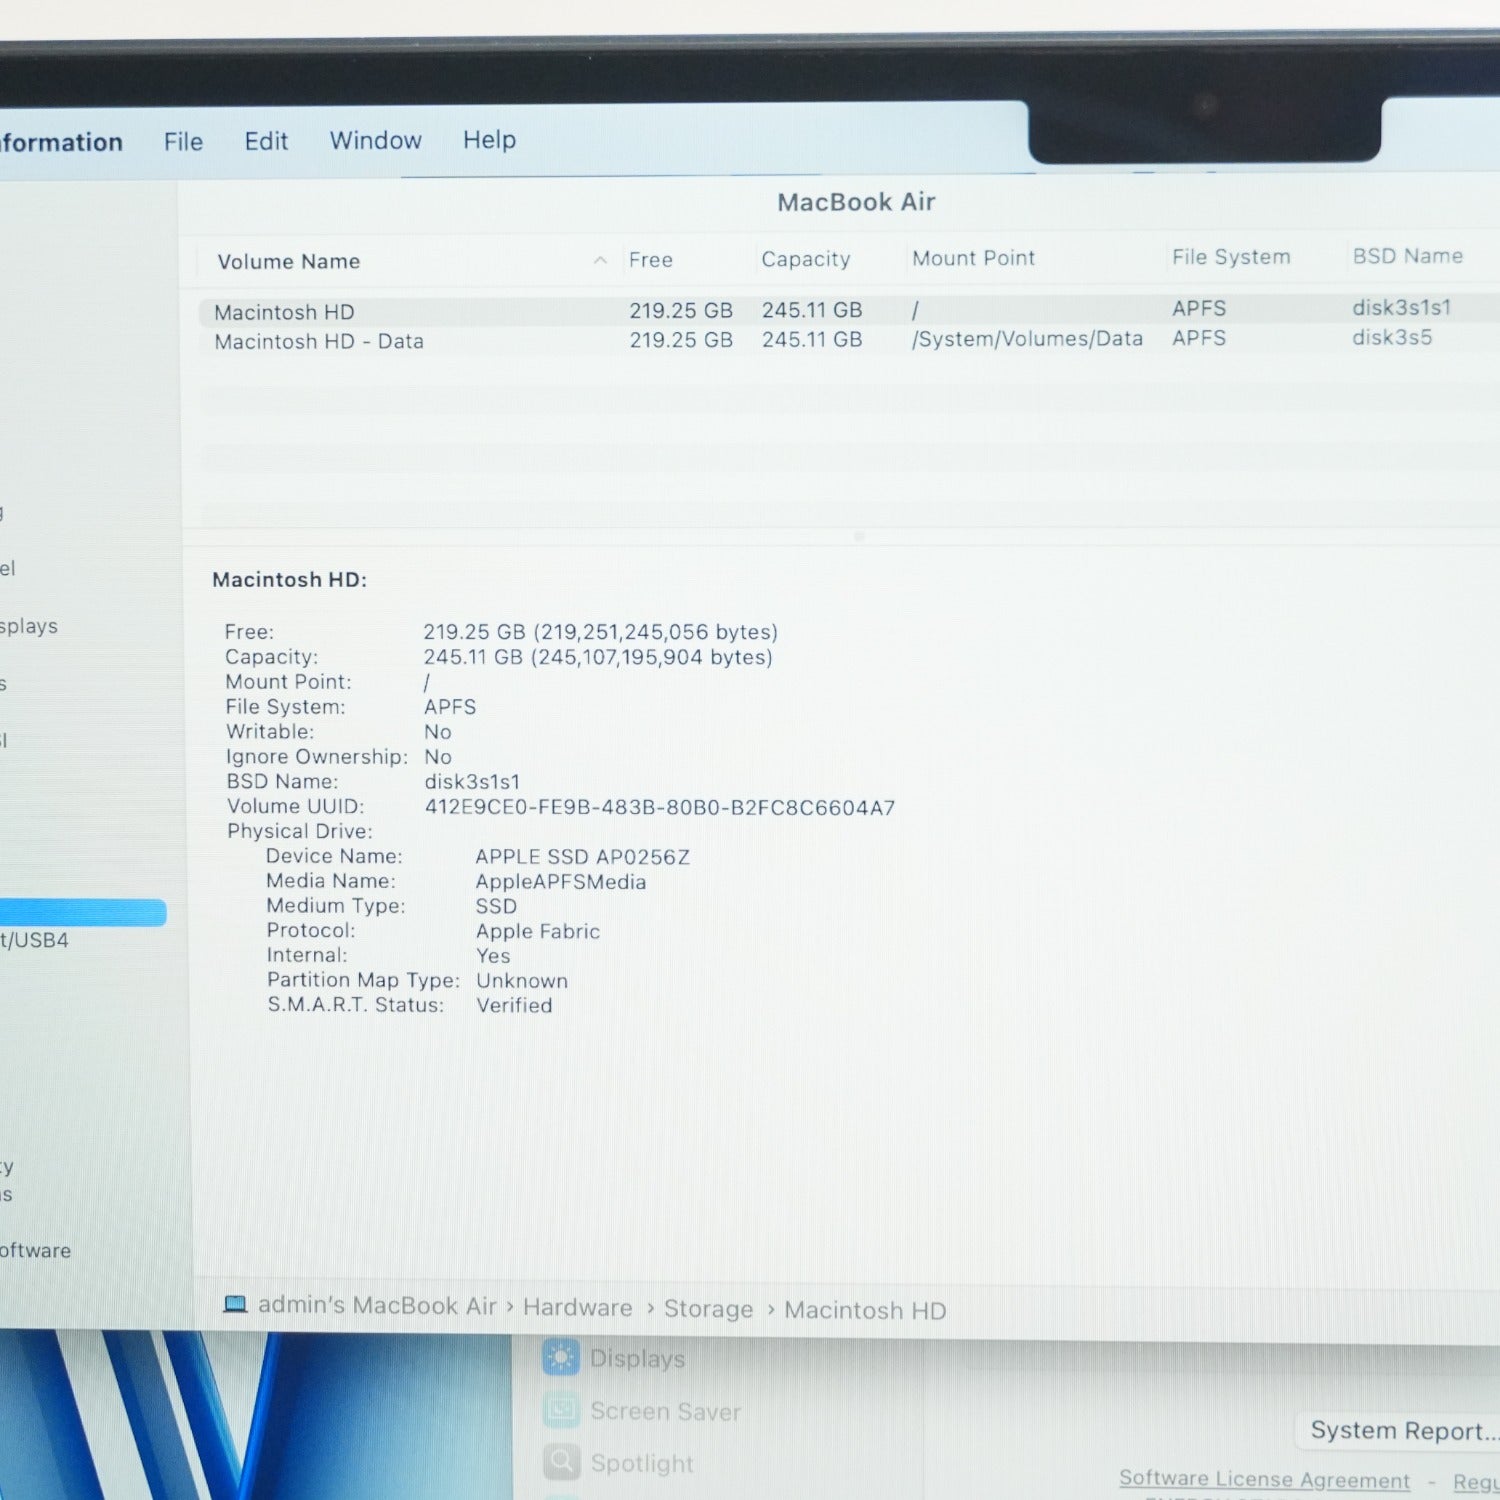Click the device name "APPLE SSD AP0256Z"
The height and width of the screenshot is (1500, 1500).
(582, 857)
